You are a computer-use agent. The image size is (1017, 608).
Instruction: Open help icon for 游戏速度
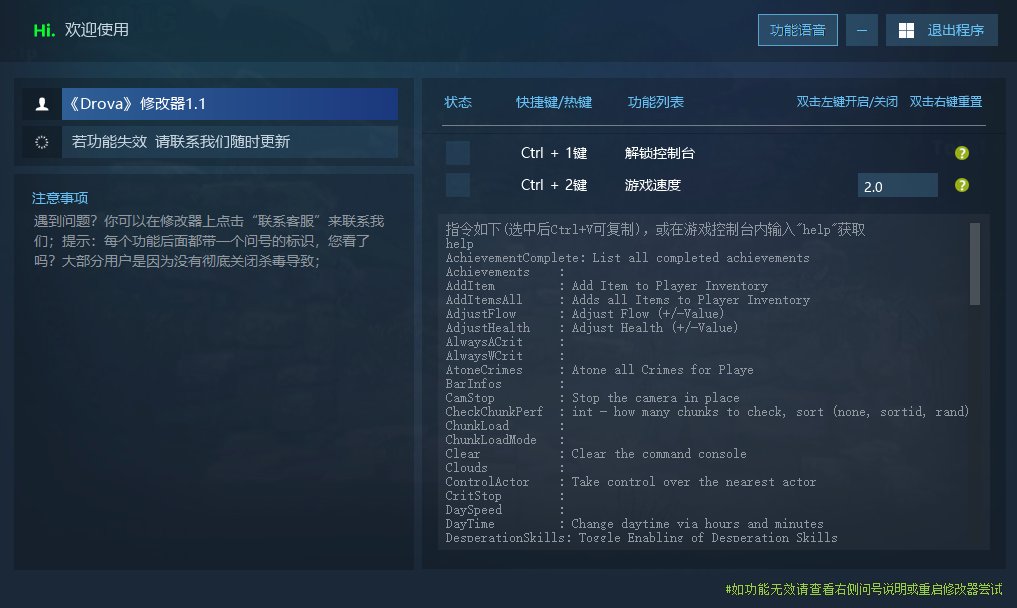click(962, 186)
